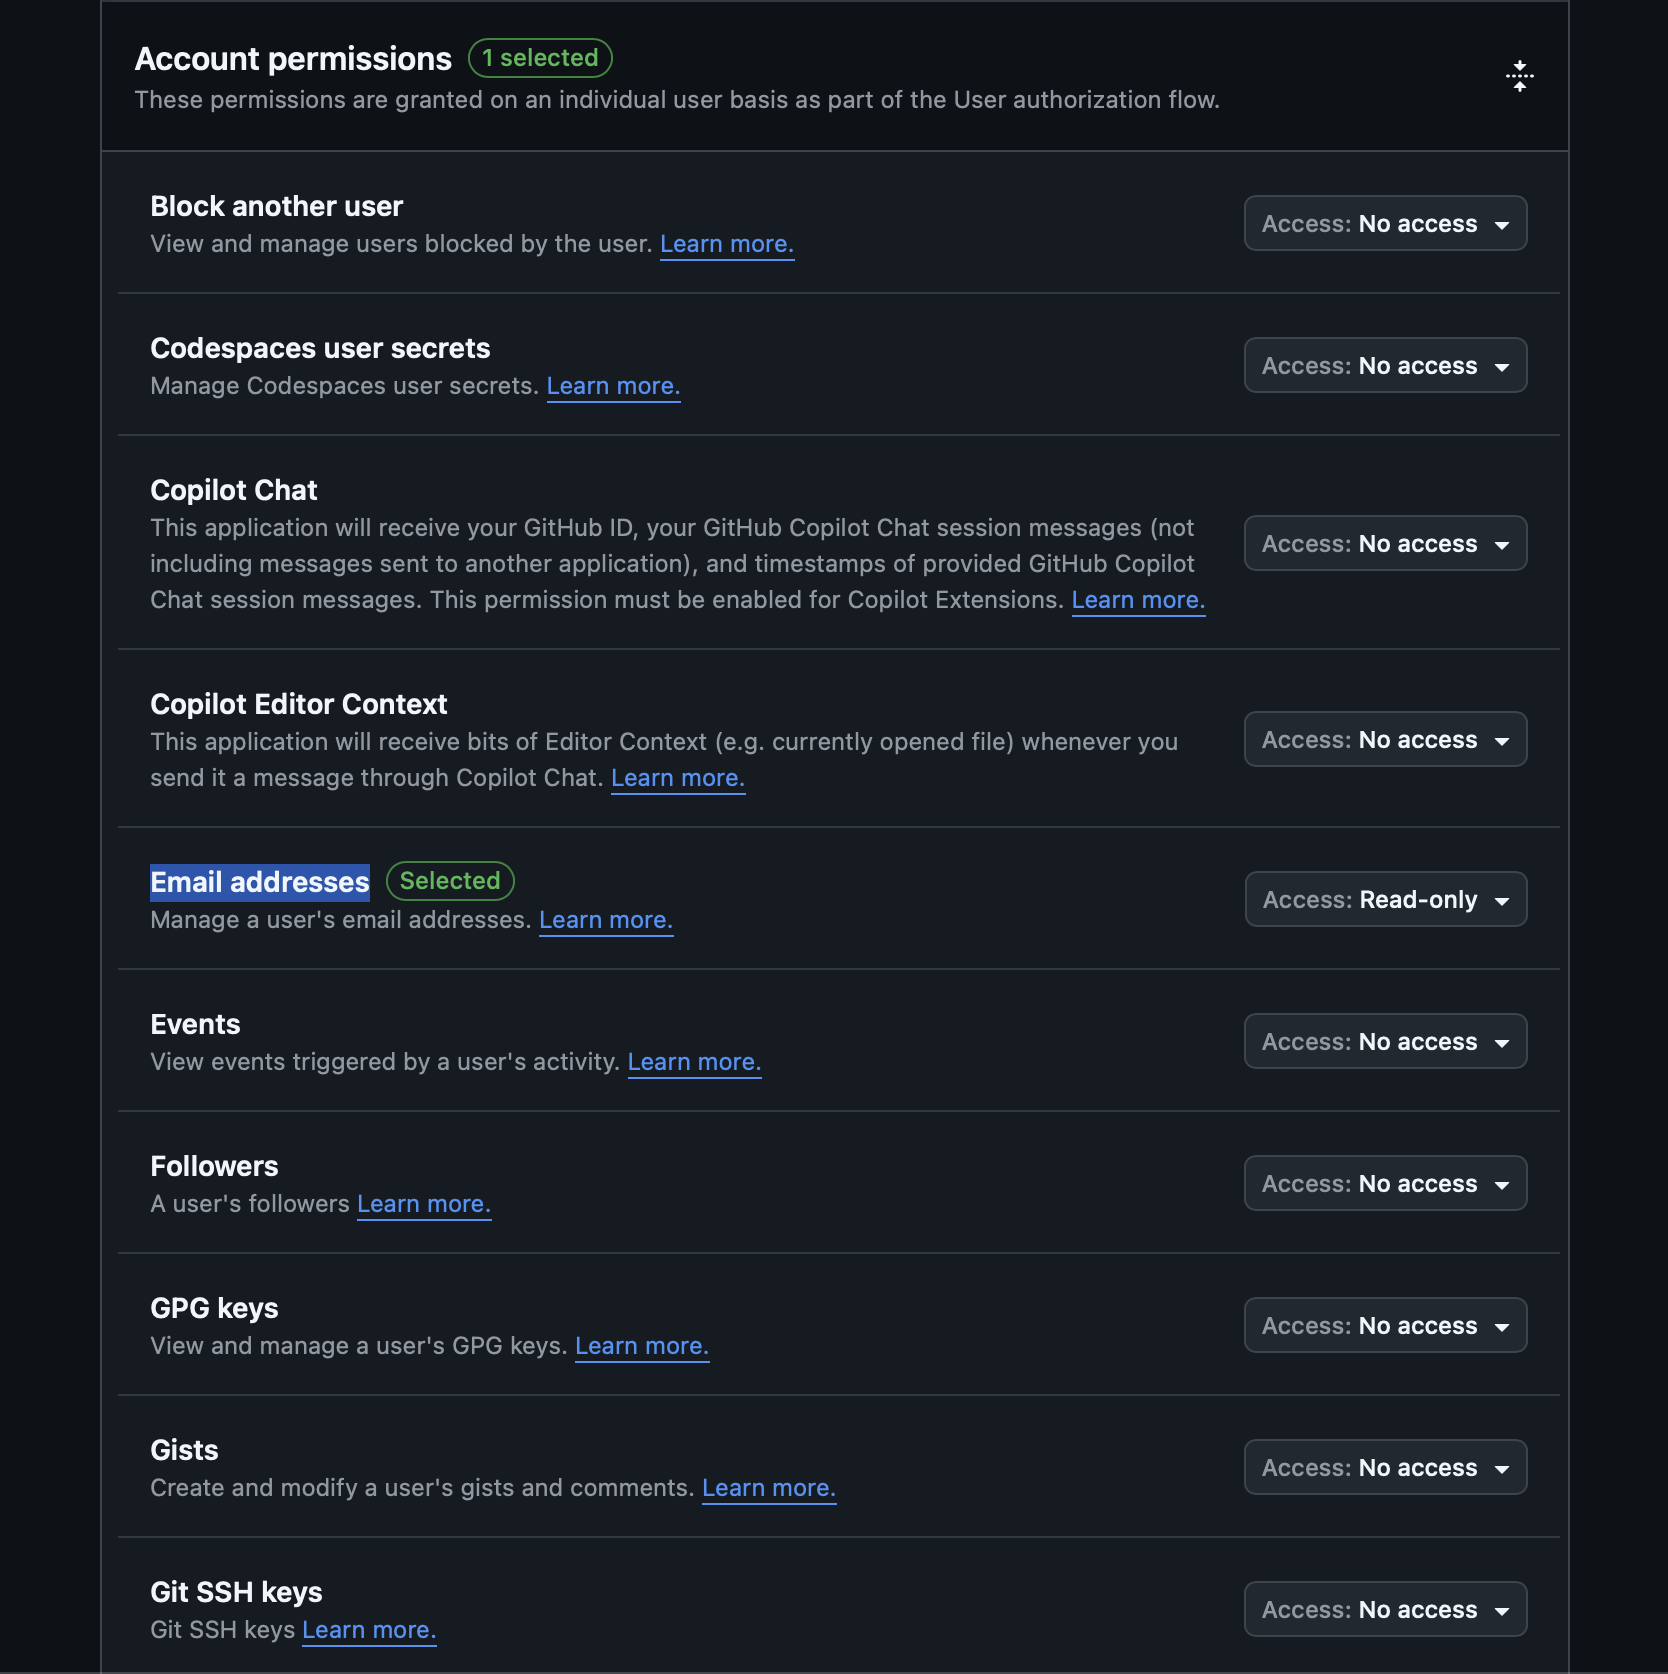Change Email addresses Read-only access dropdown
Viewport: 1668px width, 1674px height.
click(1385, 899)
